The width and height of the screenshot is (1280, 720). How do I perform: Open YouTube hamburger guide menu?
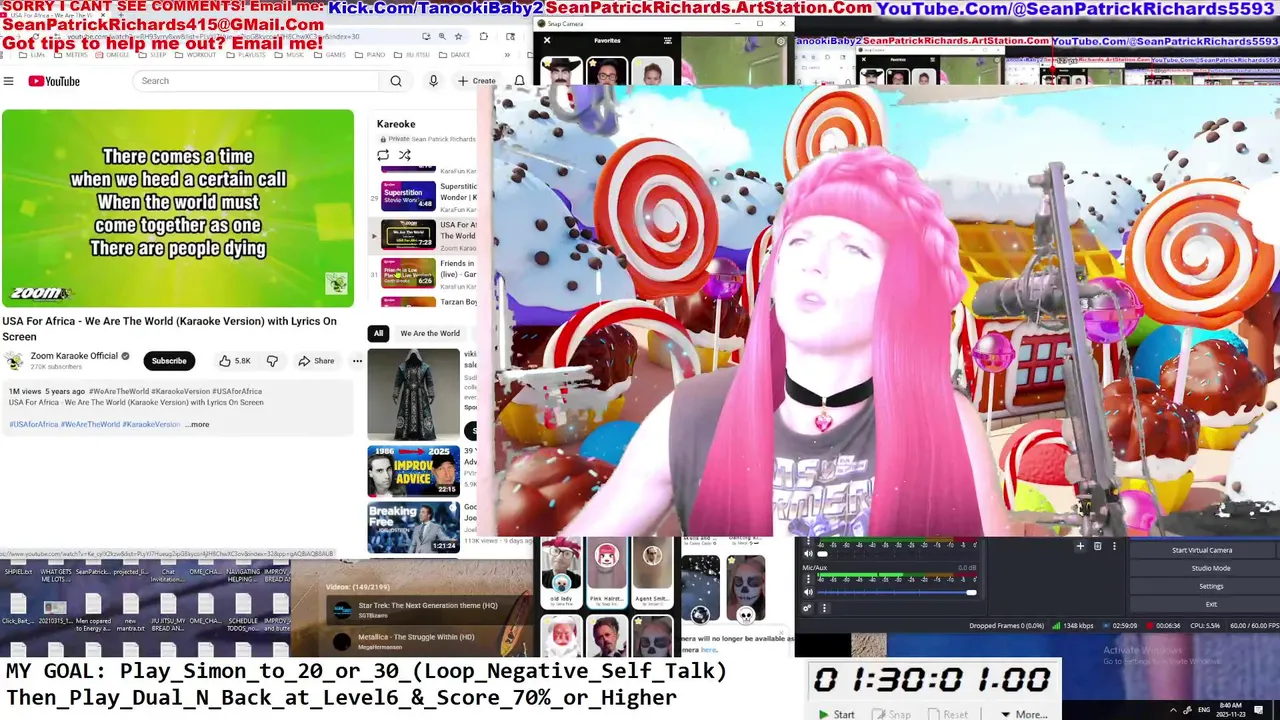click(x=9, y=81)
